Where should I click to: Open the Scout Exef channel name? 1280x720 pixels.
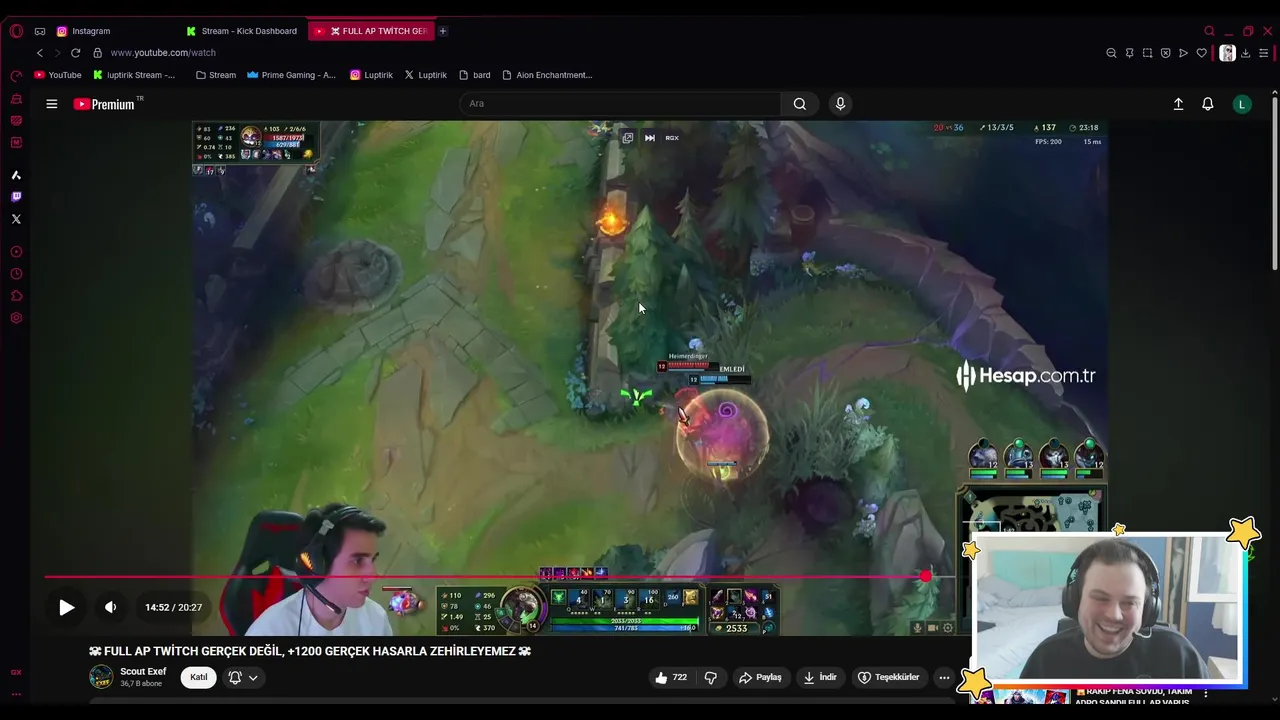coord(143,672)
